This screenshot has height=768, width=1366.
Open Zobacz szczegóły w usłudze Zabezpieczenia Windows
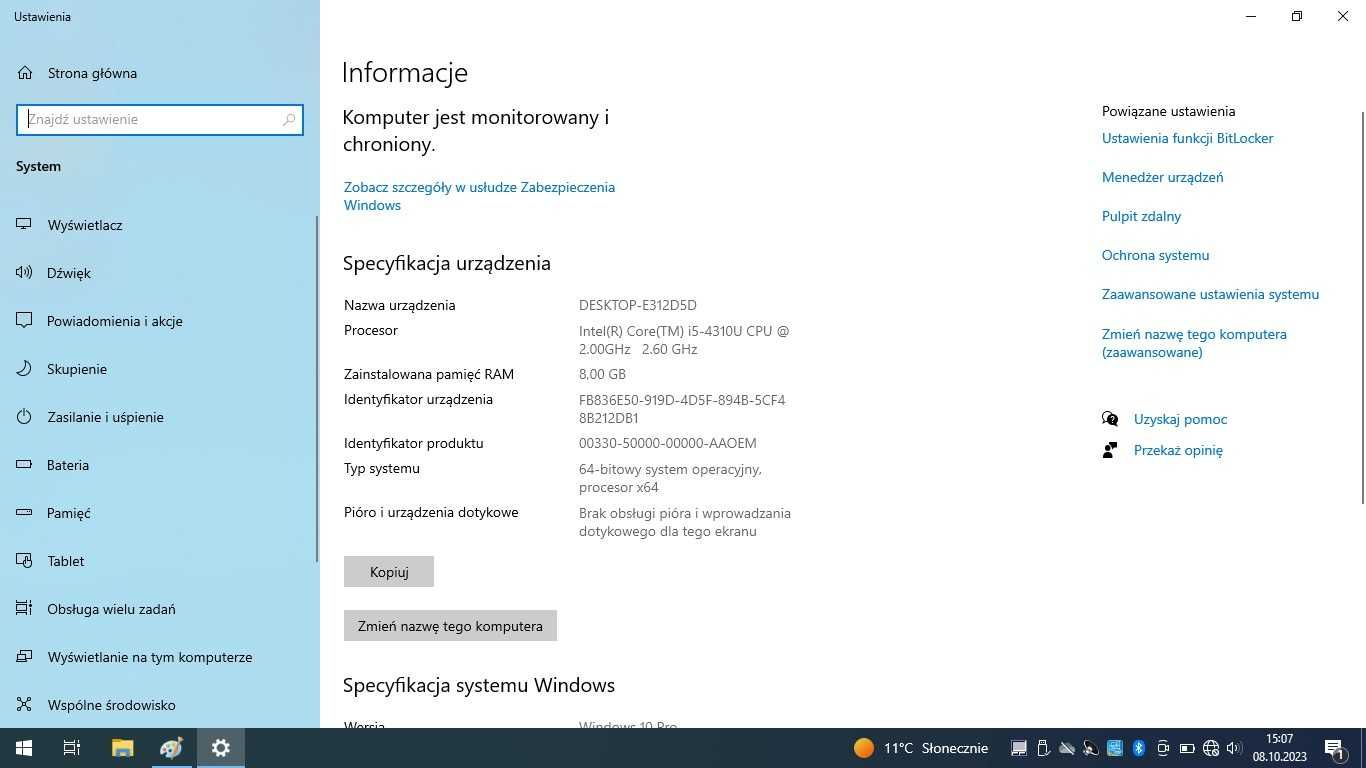click(x=479, y=196)
